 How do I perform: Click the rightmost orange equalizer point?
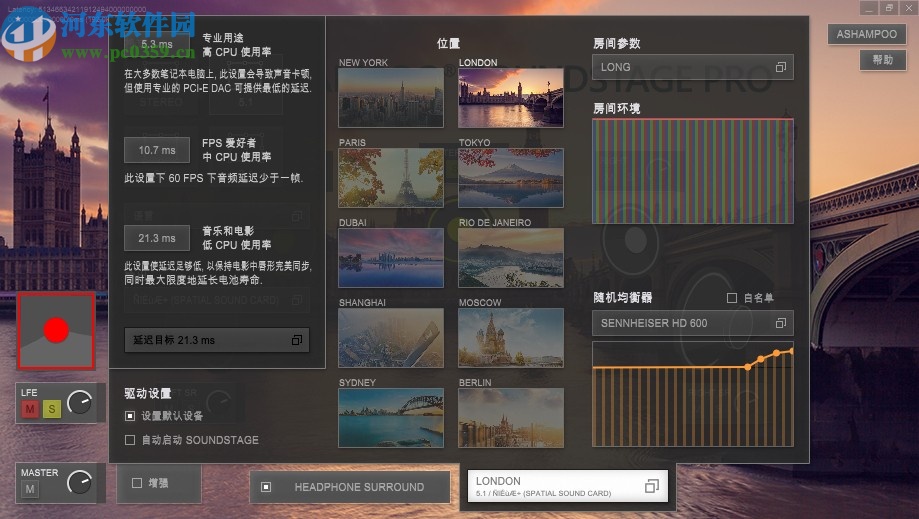click(x=791, y=351)
